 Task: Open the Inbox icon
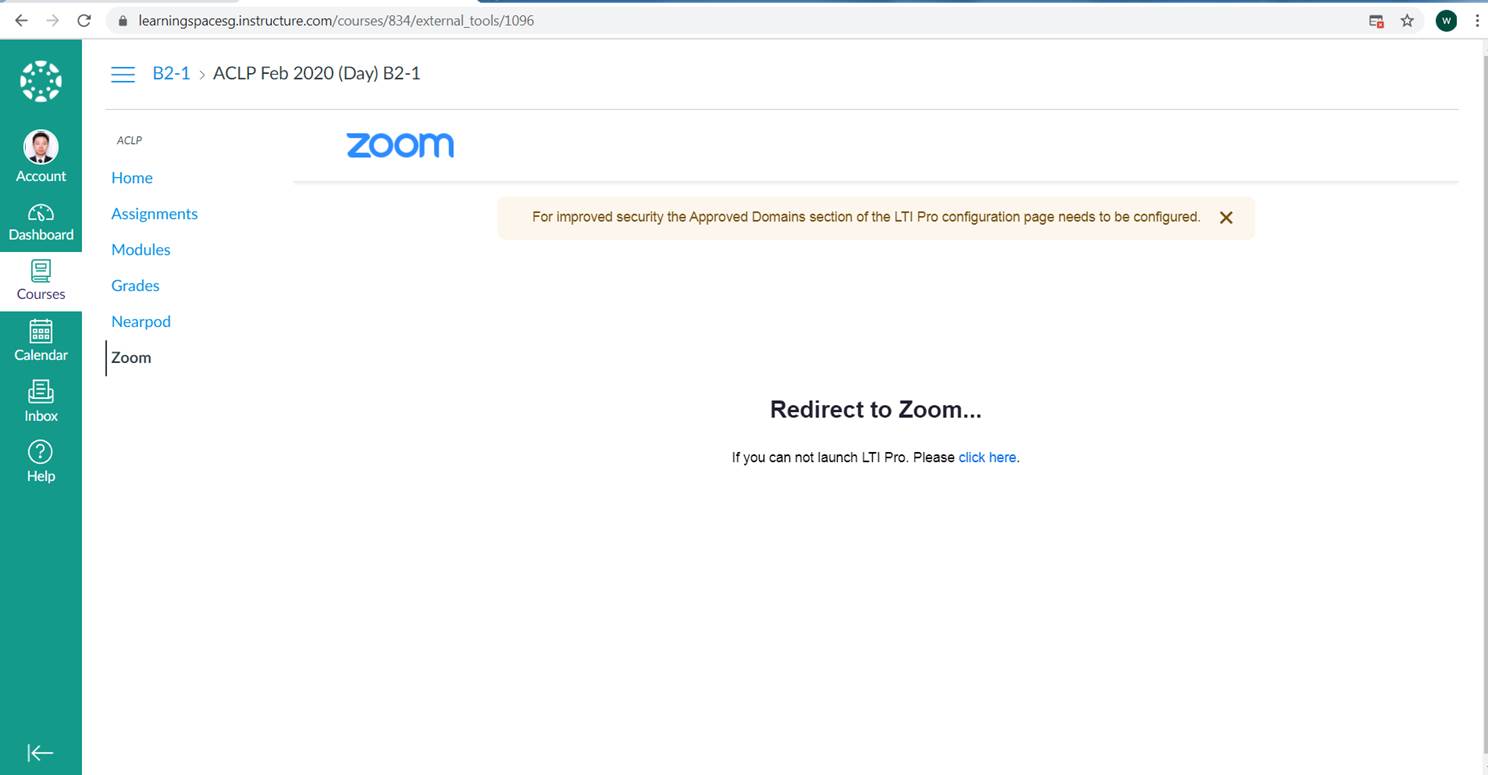tap(41, 391)
